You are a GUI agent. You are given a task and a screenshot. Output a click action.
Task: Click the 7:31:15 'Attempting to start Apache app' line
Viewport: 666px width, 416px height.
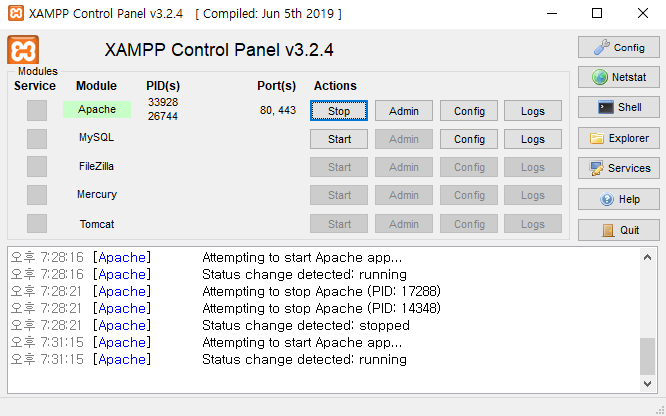302,342
